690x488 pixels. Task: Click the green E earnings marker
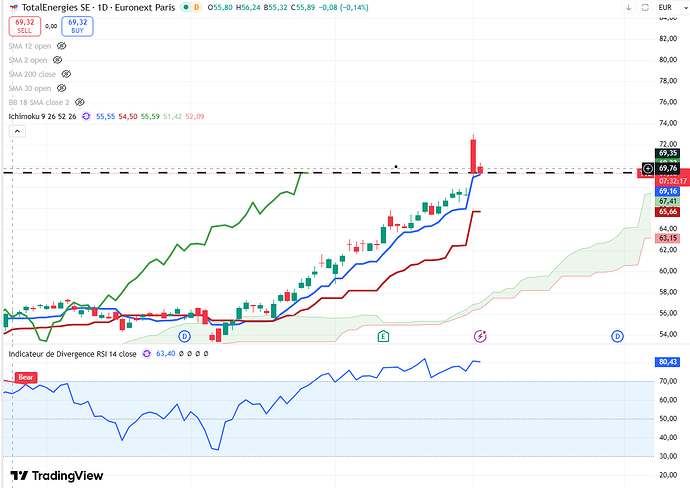(x=383, y=336)
